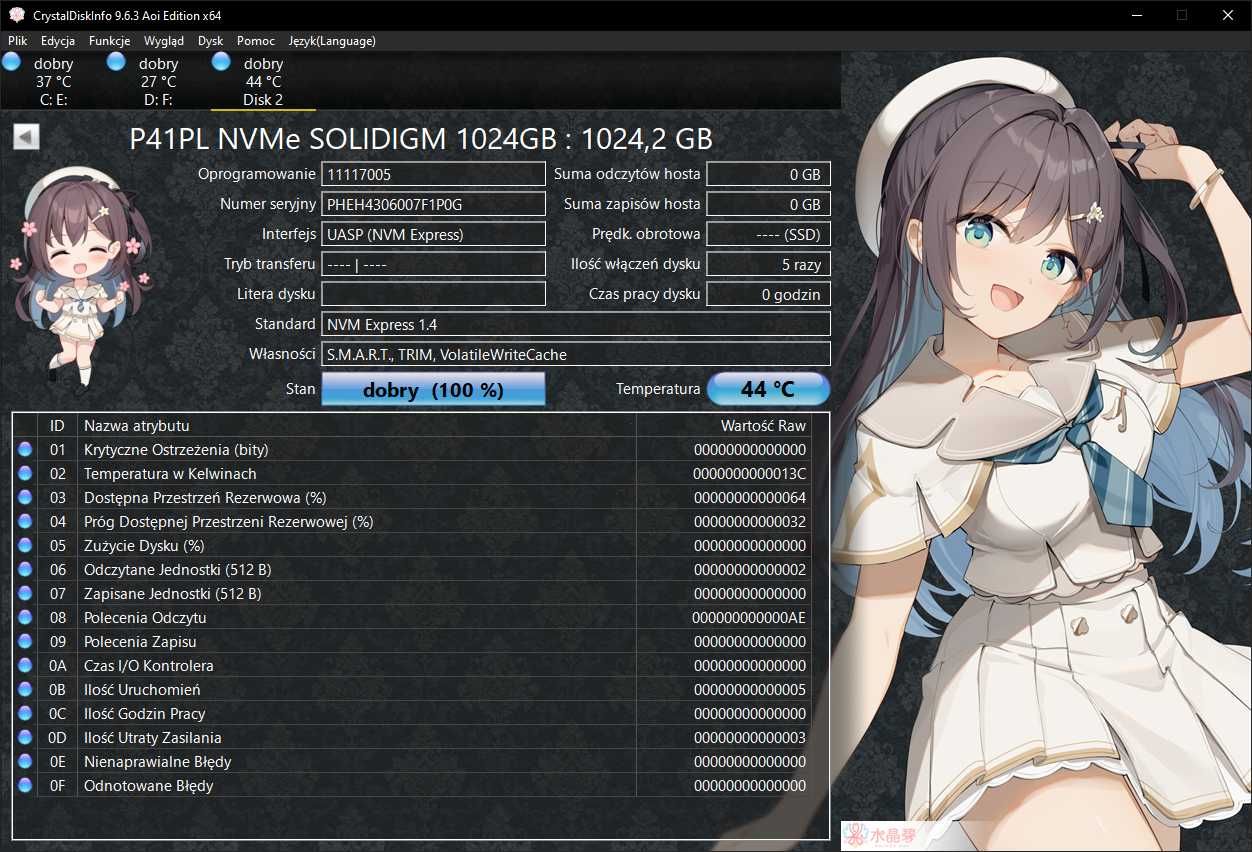This screenshot has width=1252, height=852.
Task: Select 'Polecenia Zapisu' attribute row
Action: pos(413,641)
